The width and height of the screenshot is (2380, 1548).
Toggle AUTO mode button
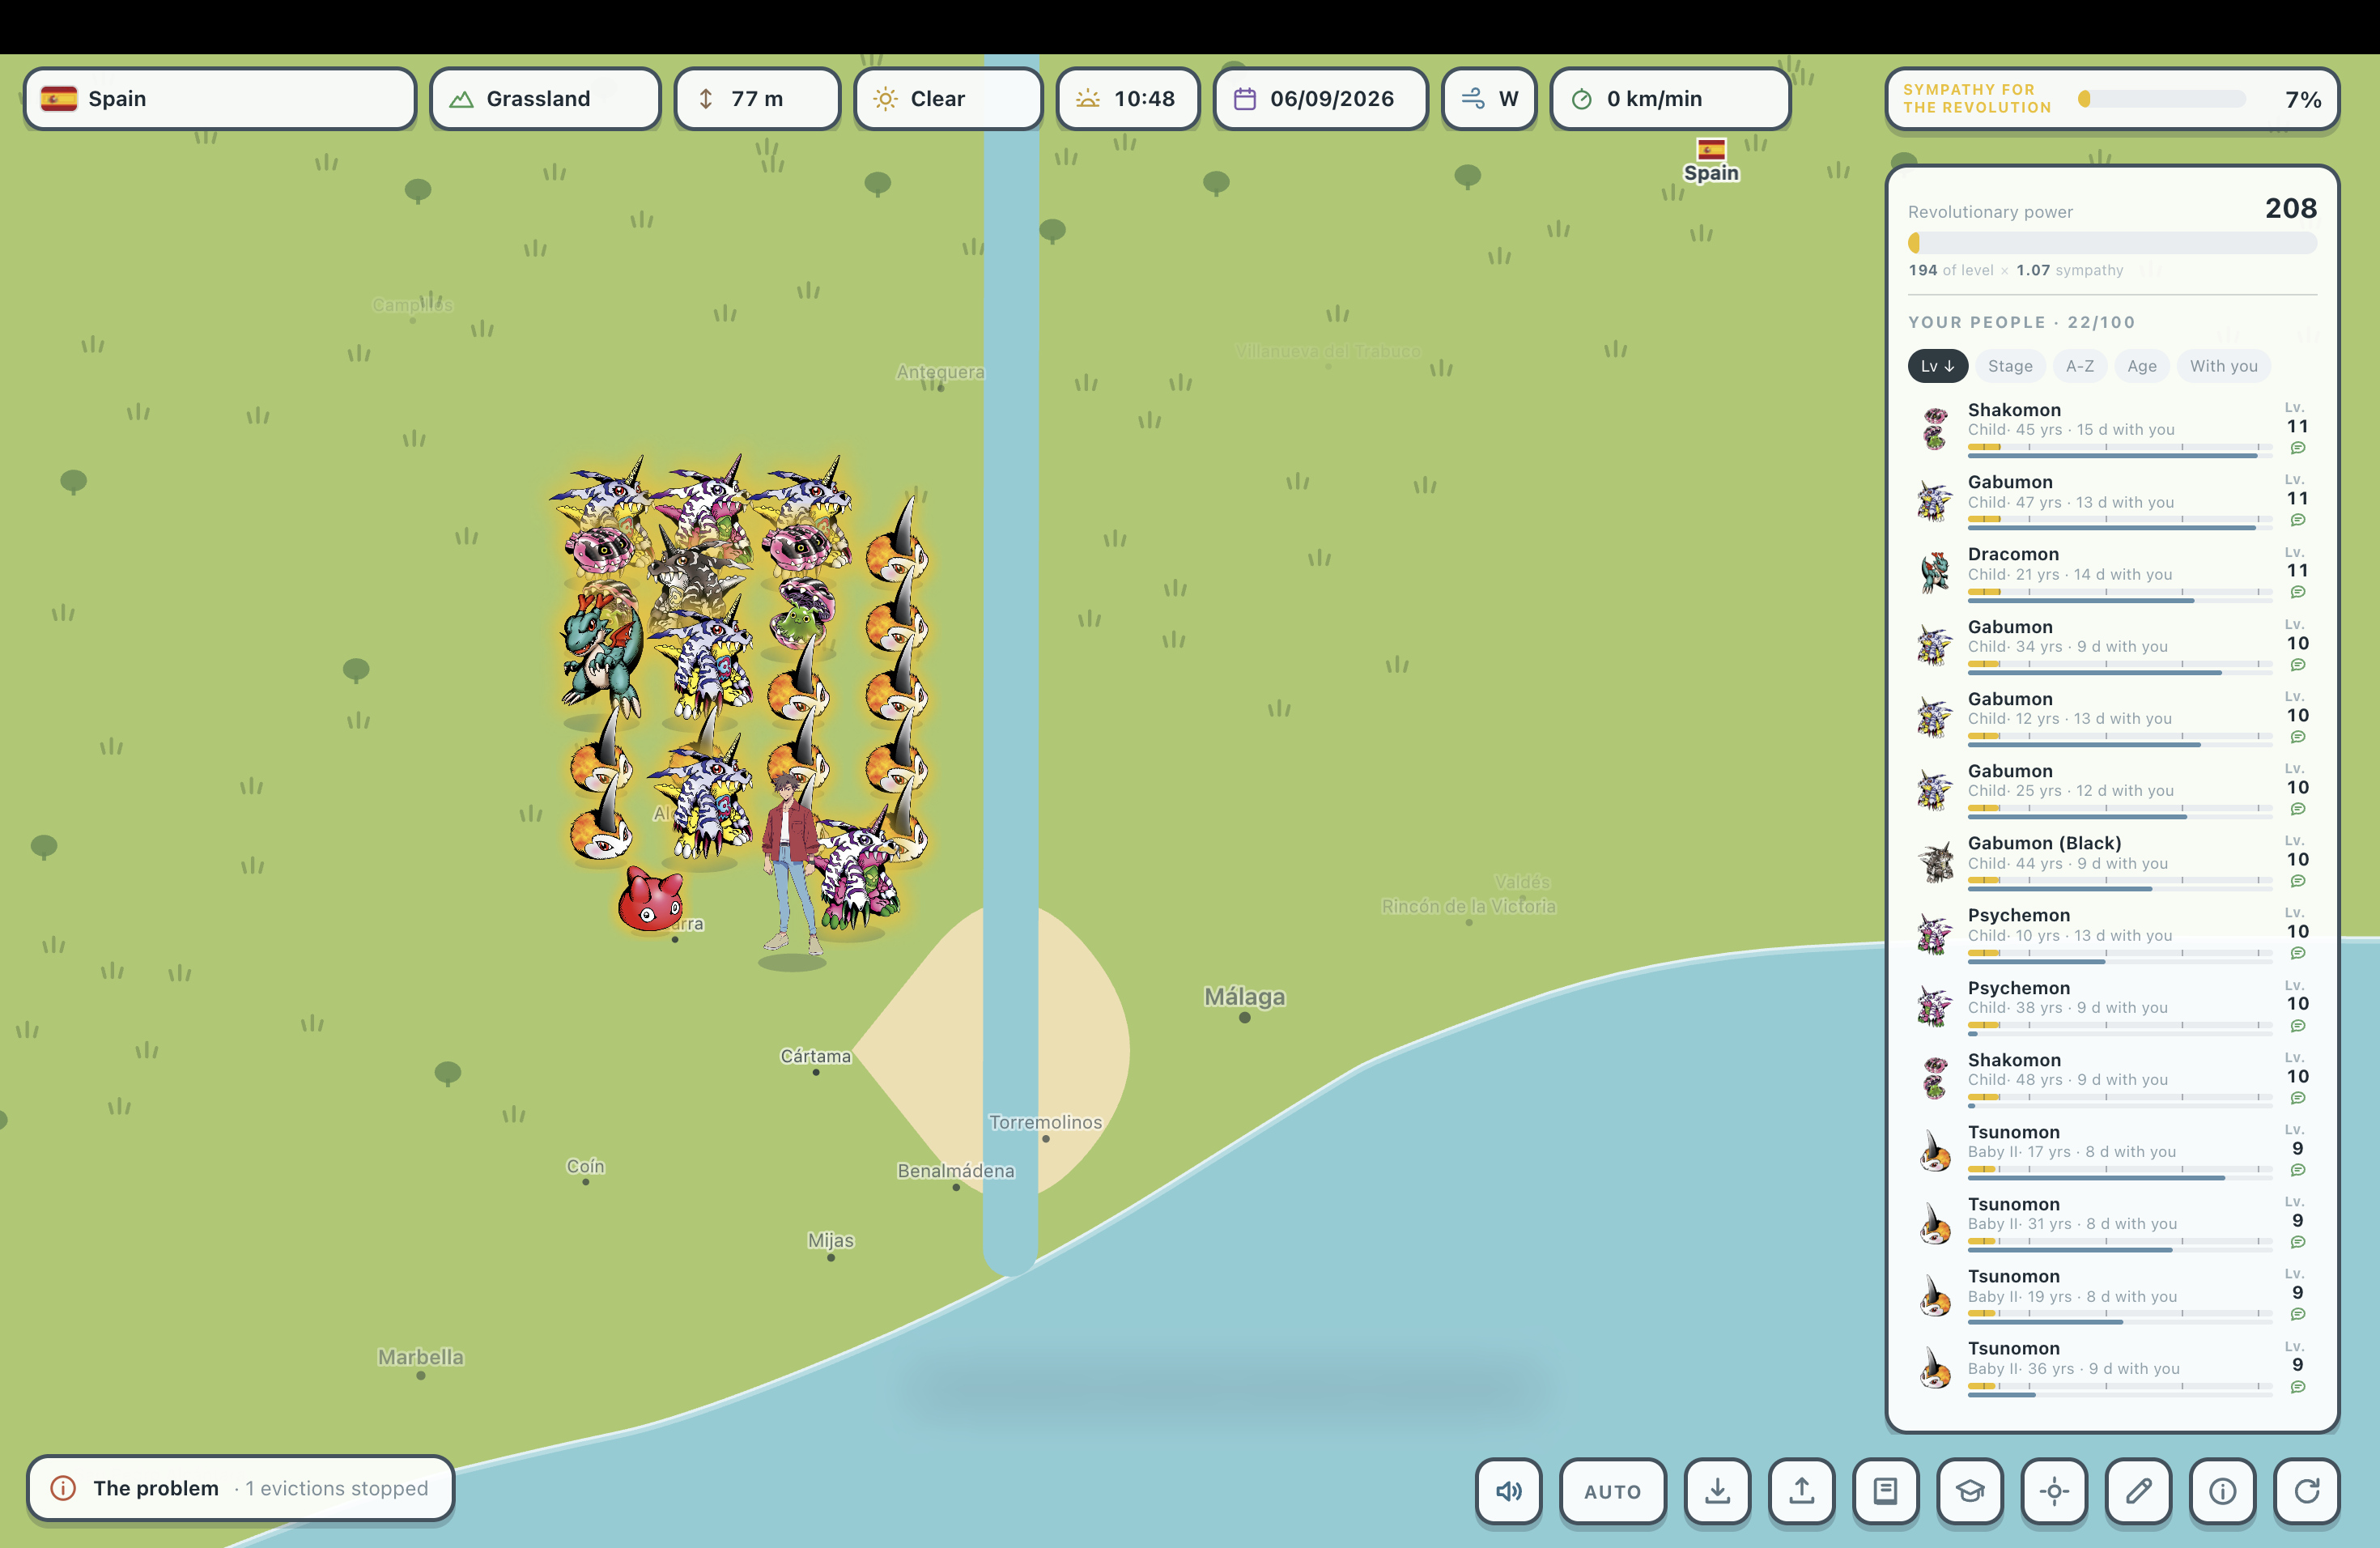(x=1612, y=1491)
